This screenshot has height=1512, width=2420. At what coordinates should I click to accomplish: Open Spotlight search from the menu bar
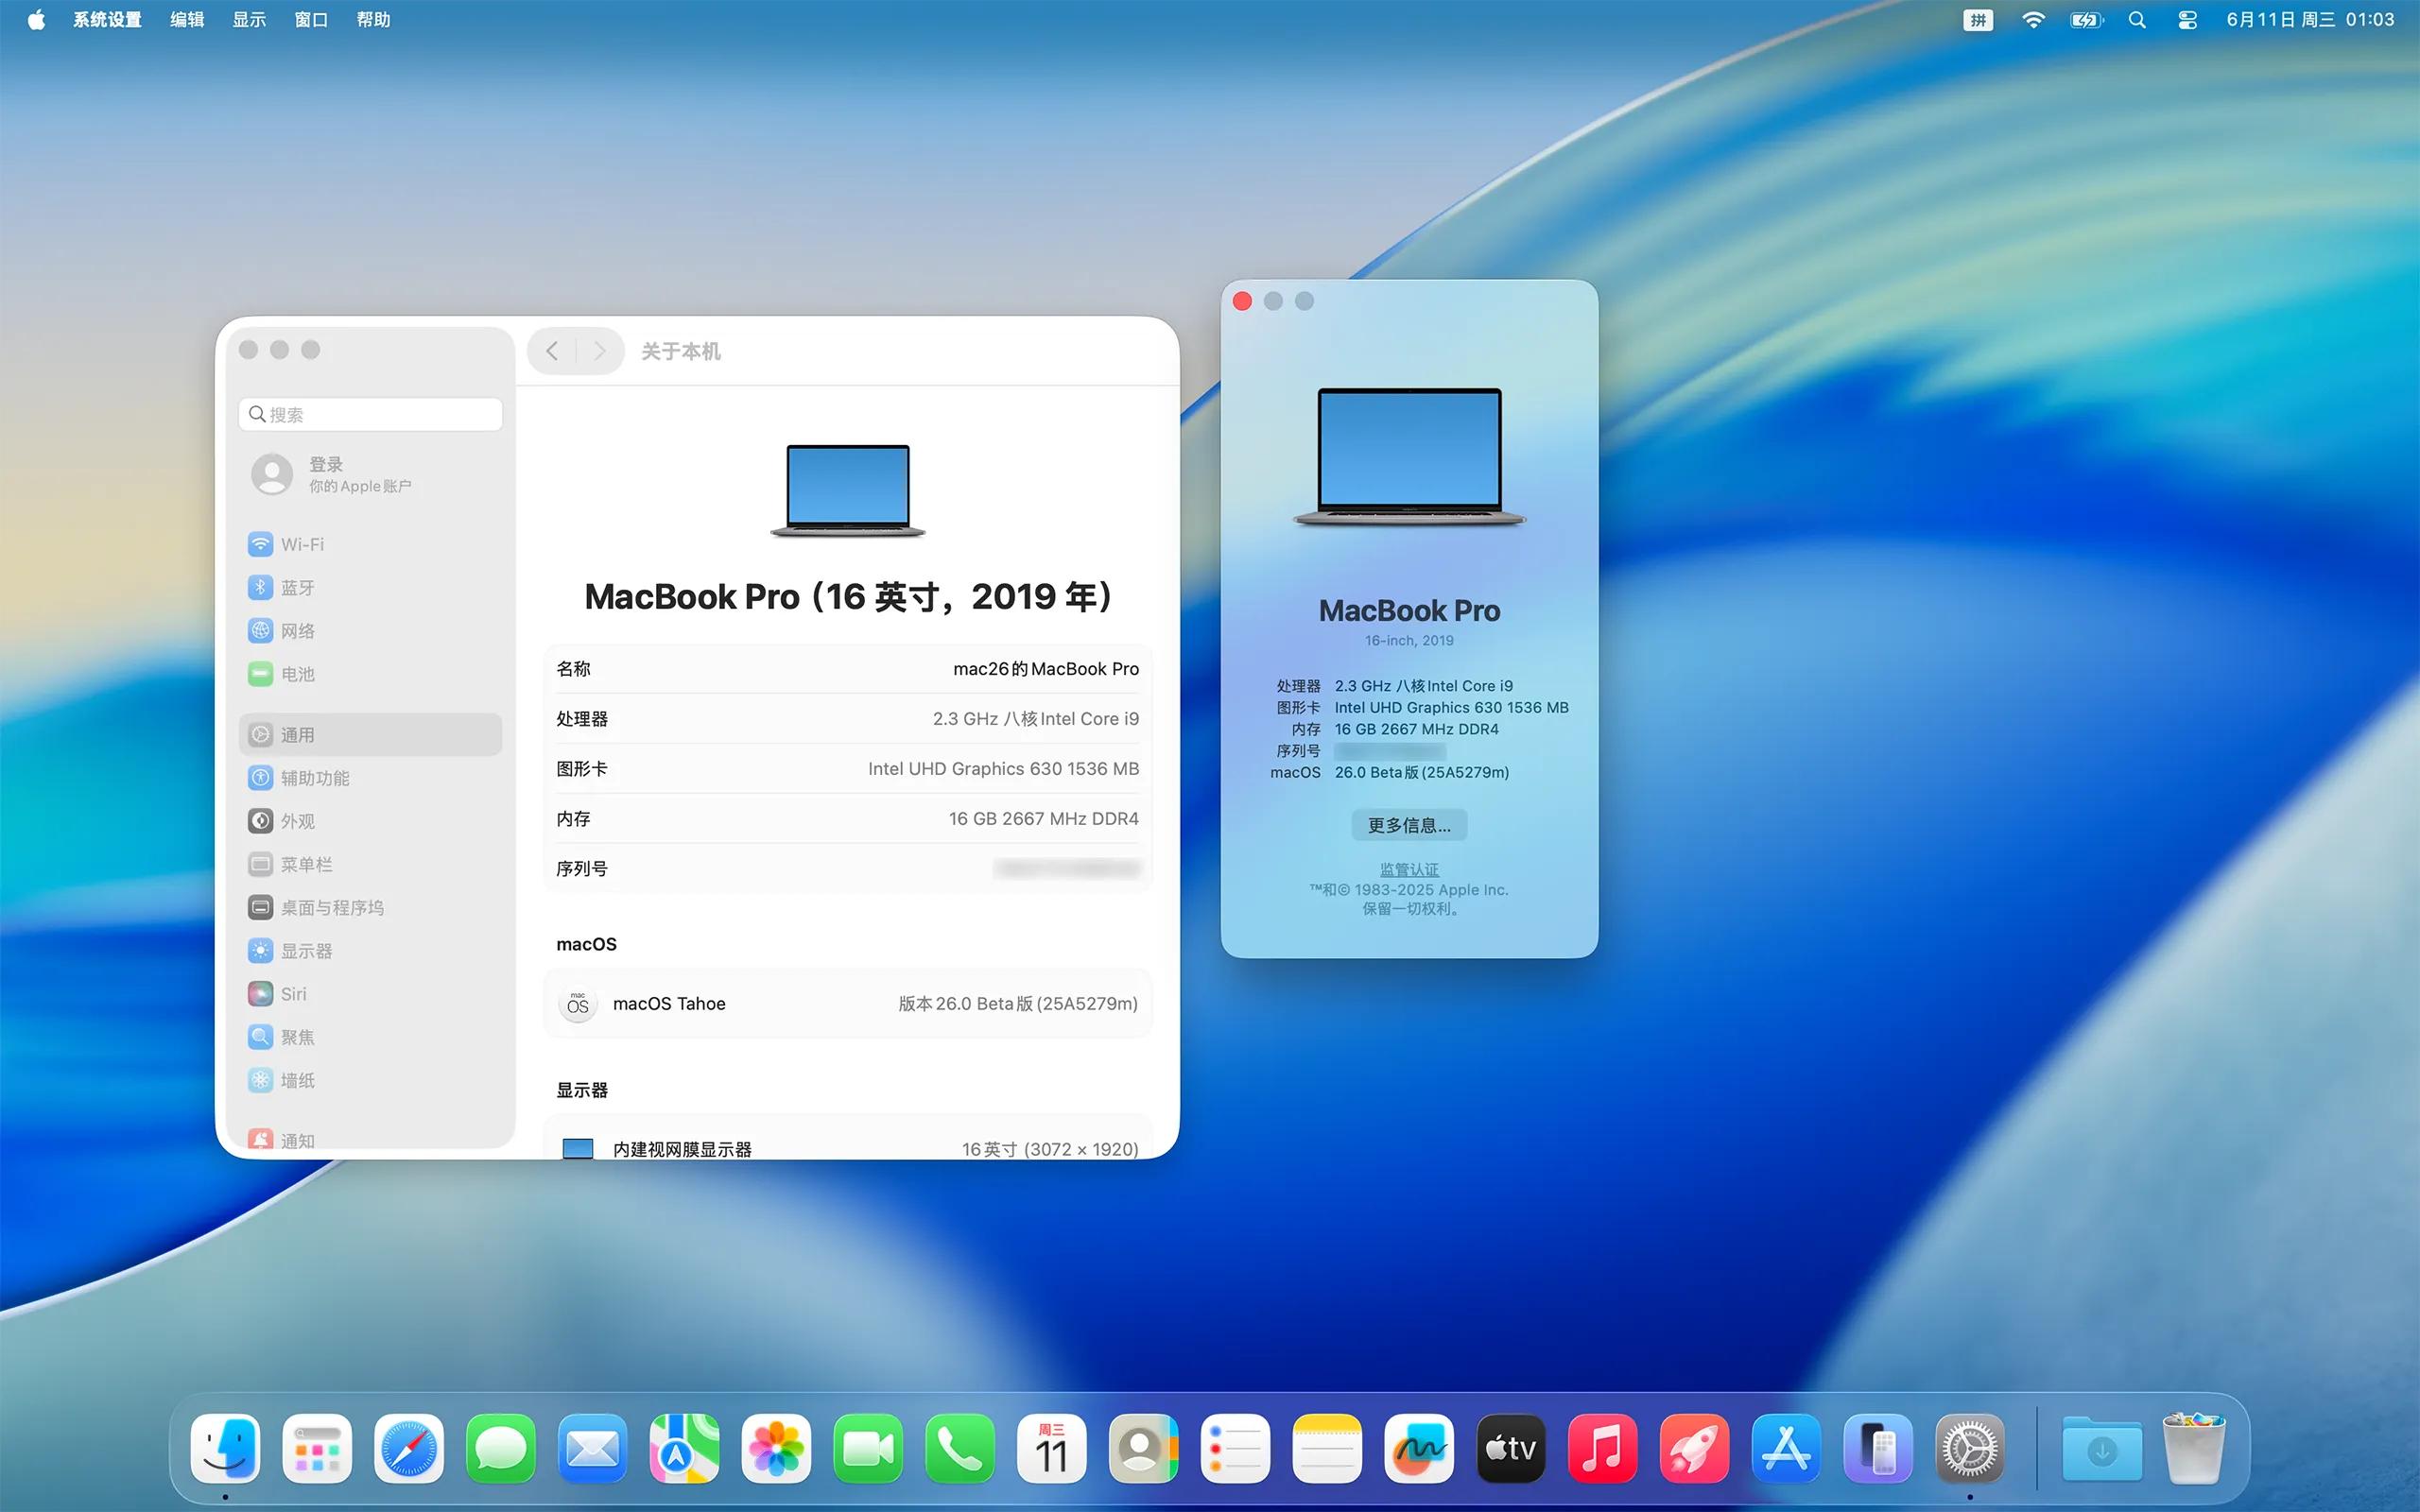[x=2137, y=19]
